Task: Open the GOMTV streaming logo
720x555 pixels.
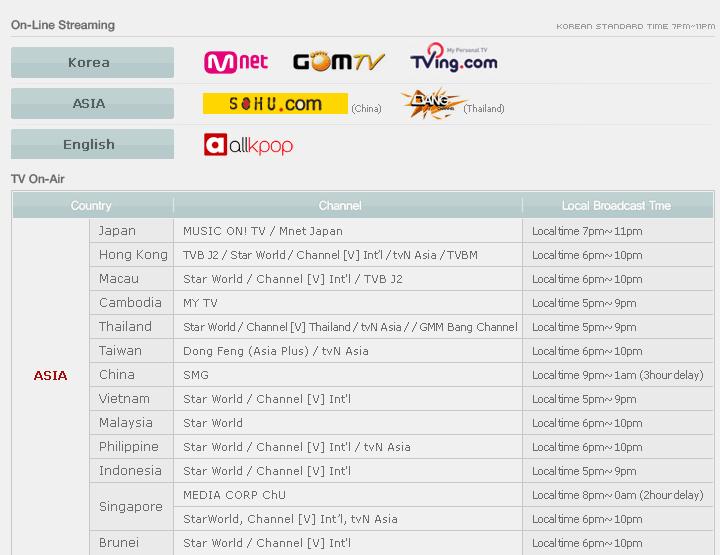Action: 339,62
